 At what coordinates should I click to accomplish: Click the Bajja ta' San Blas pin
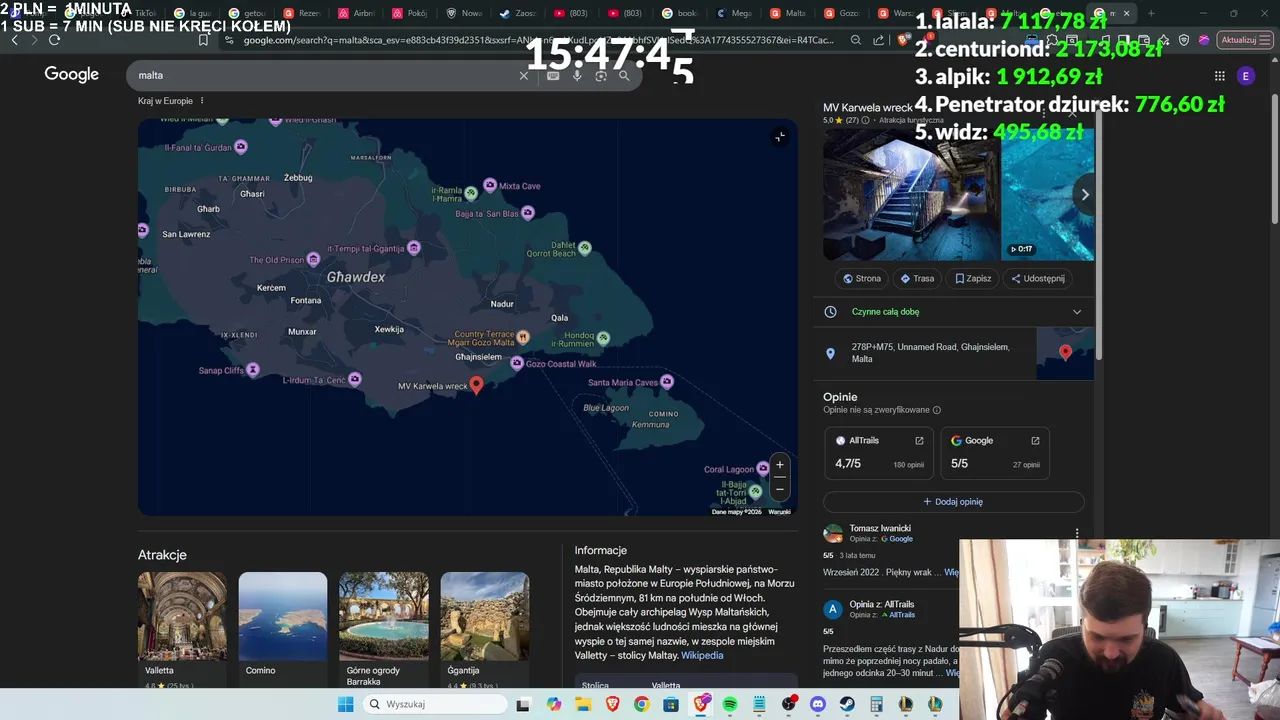pos(528,212)
